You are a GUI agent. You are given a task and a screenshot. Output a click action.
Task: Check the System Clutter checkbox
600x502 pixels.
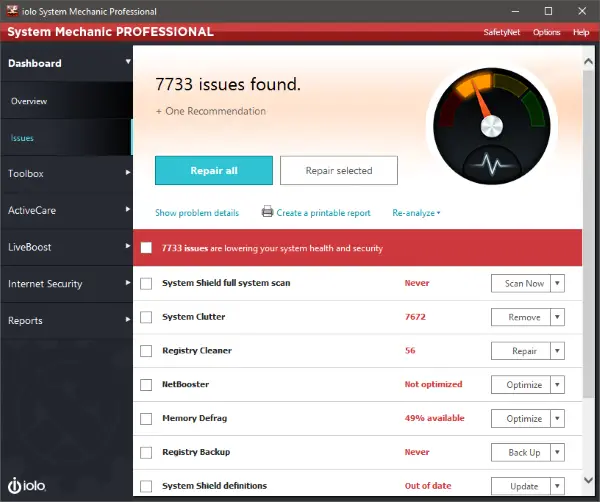[x=146, y=317]
